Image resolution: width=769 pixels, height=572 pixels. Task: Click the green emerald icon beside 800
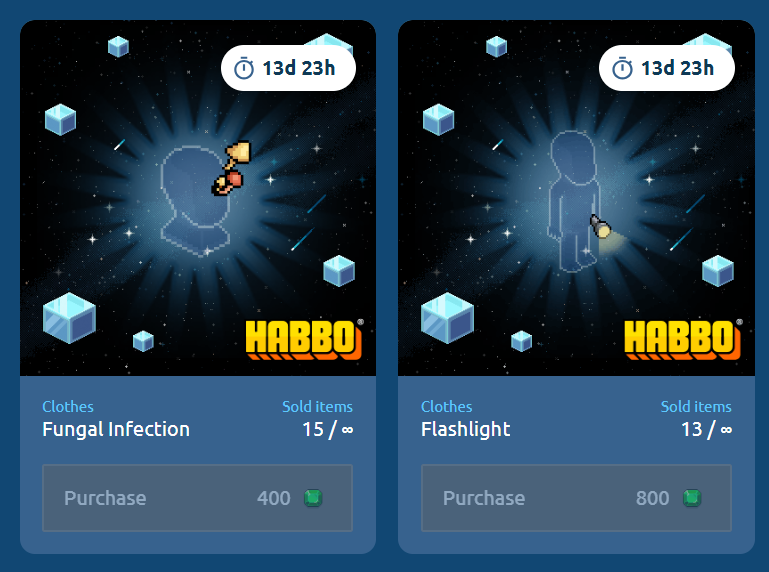(692, 498)
